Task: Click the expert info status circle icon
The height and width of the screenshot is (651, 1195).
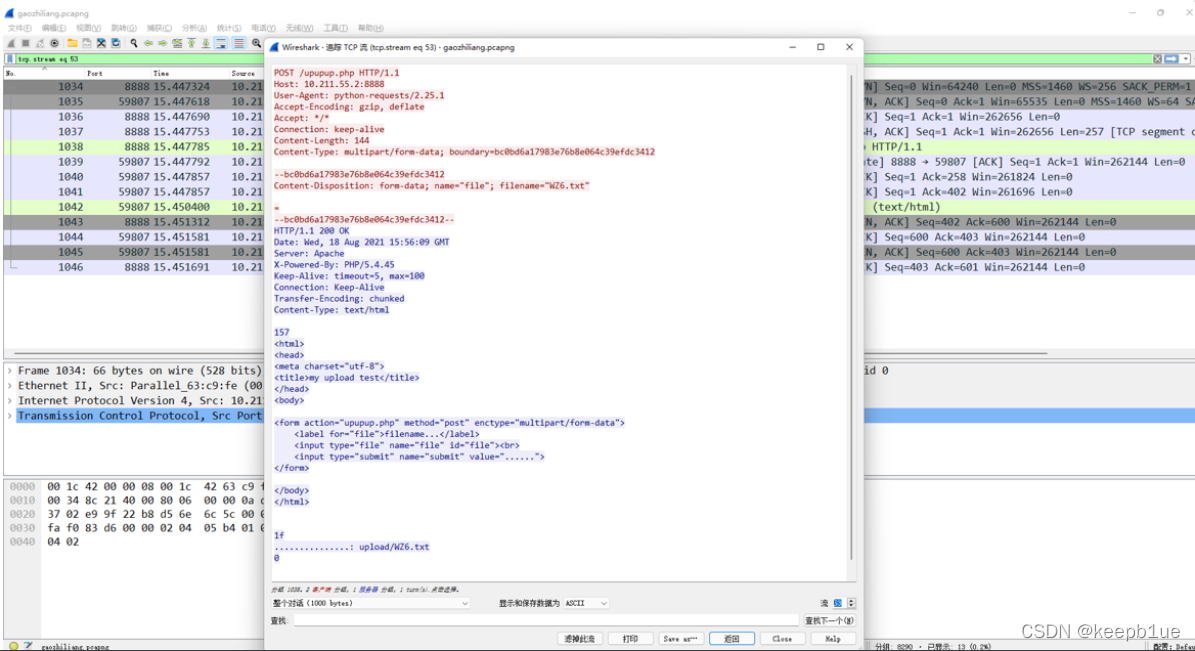Action: (x=13, y=646)
